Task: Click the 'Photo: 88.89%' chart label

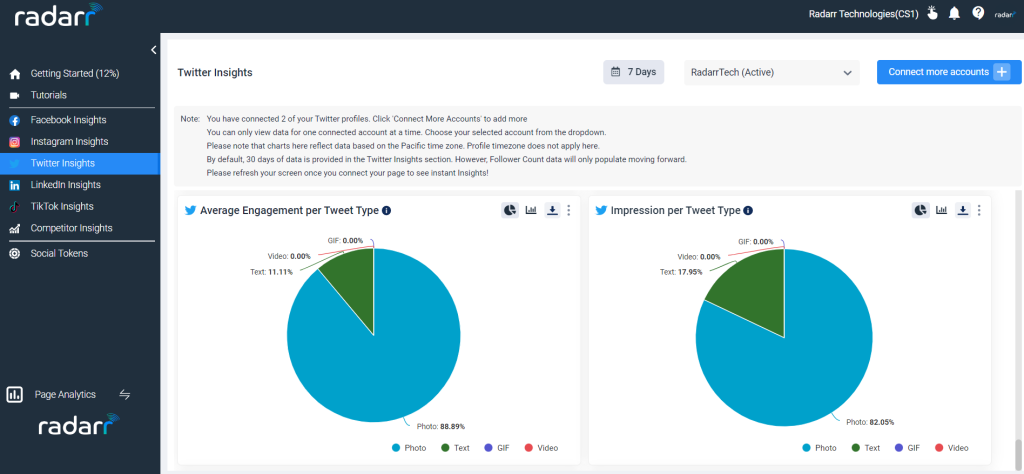Action: click(x=441, y=426)
